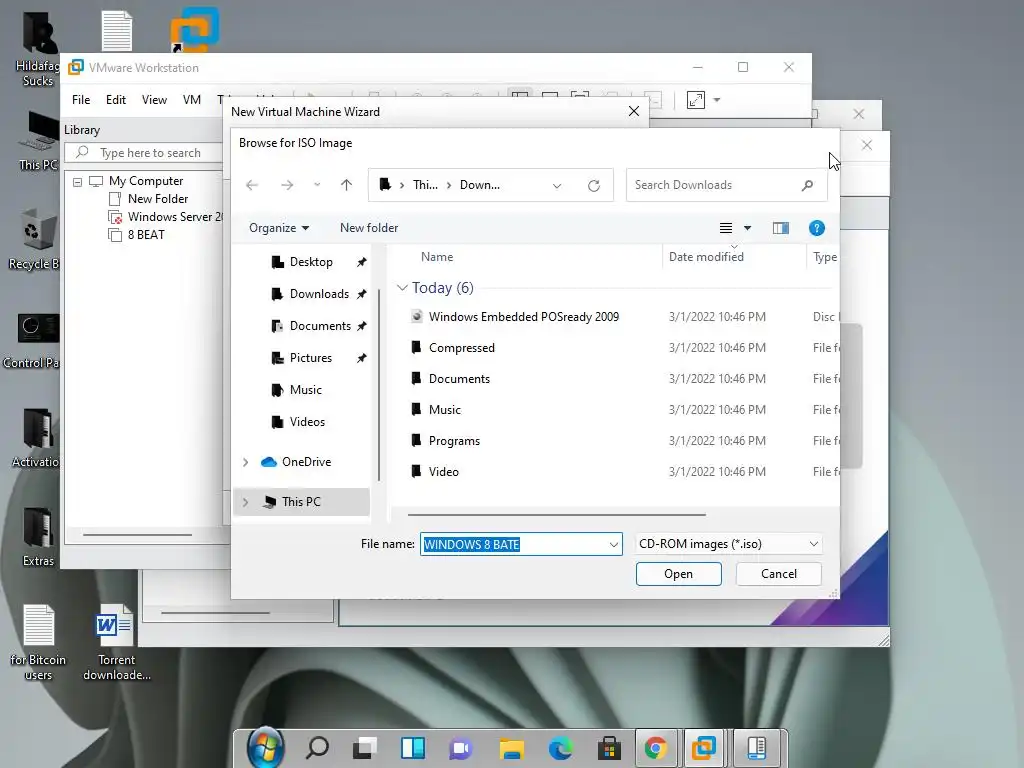This screenshot has height=768, width=1024.
Task: Select Desktop in the navigation pane
Action: click(311, 262)
